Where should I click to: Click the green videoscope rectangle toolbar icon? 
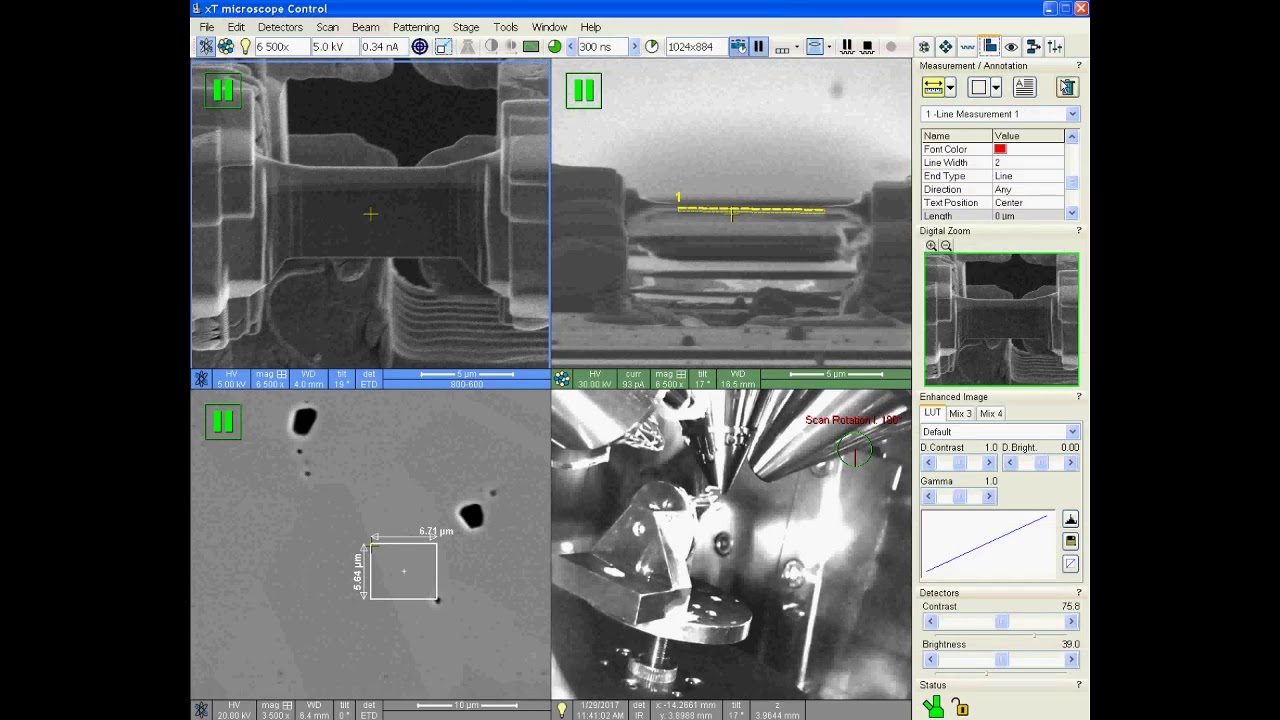pyautogui.click(x=531, y=46)
